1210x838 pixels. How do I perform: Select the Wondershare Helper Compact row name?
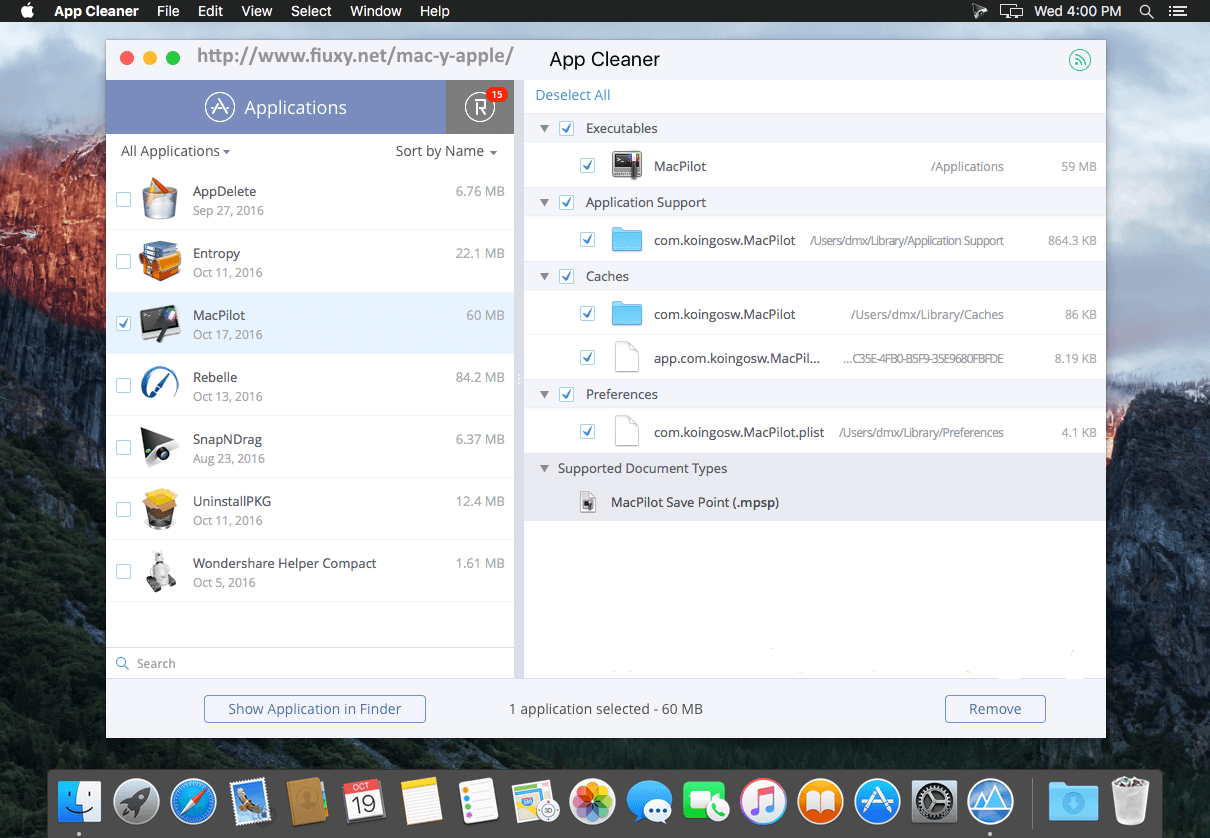[284, 563]
